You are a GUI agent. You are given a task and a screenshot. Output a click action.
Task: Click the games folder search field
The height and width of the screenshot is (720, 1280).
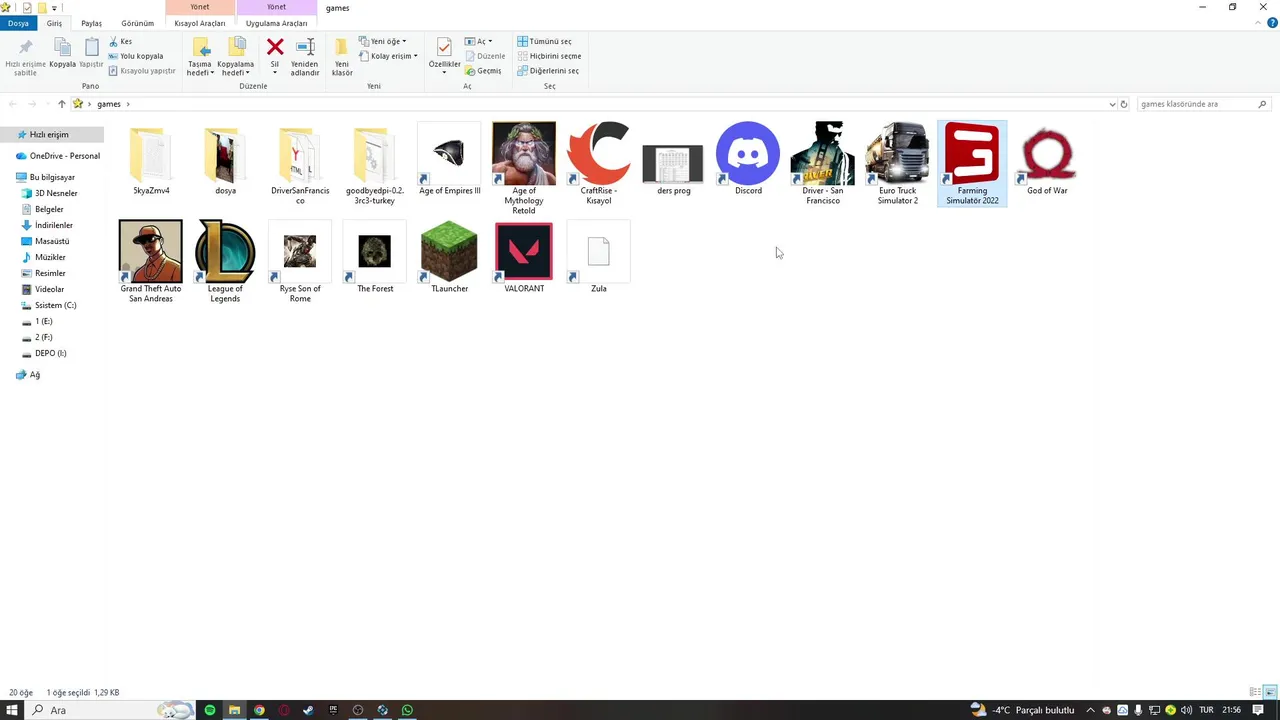pyautogui.click(x=1203, y=104)
